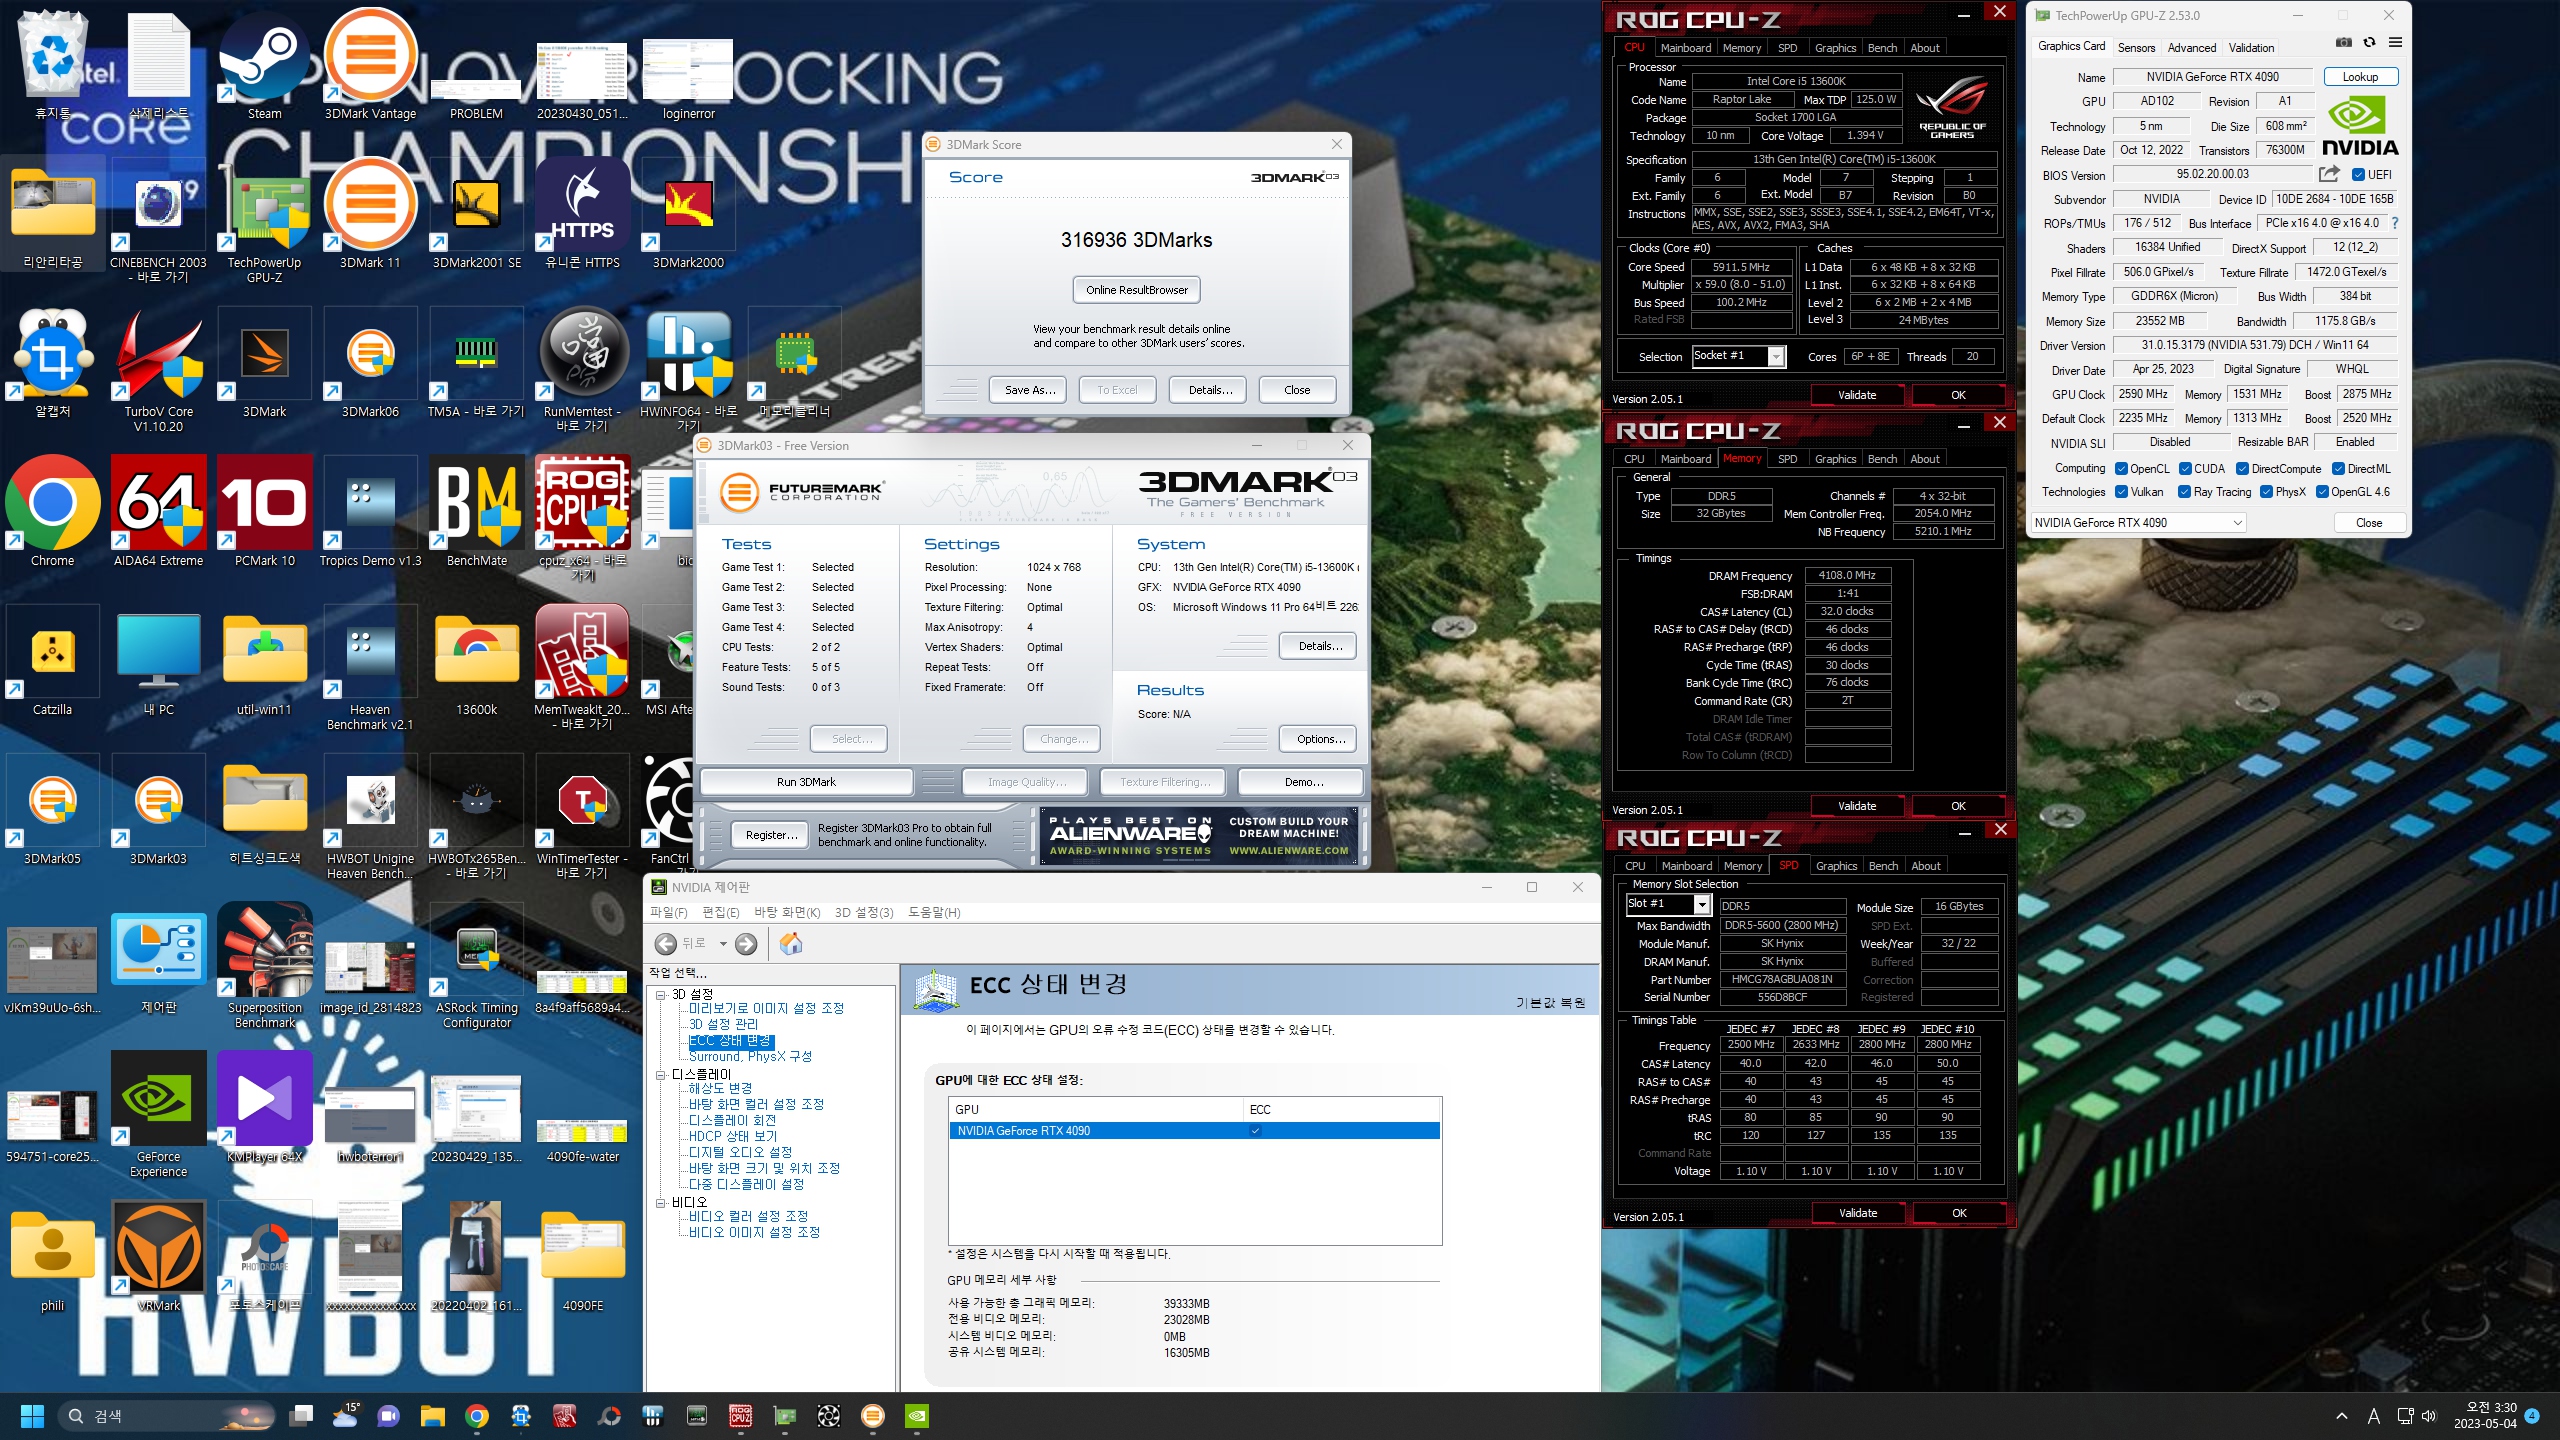This screenshot has width=2560, height=1440.
Task: Toggle the CUDA checkbox in GPU-Z
Action: tap(2185, 468)
